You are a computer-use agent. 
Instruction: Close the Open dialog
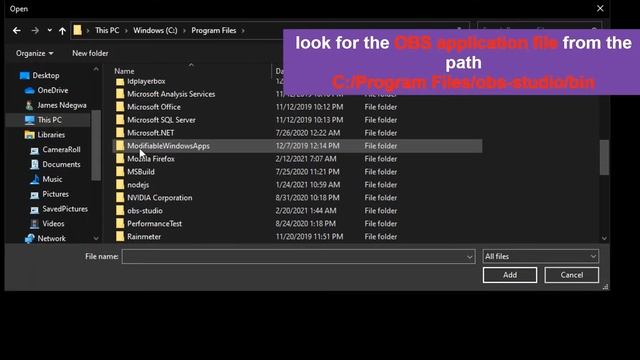(x=600, y=9)
